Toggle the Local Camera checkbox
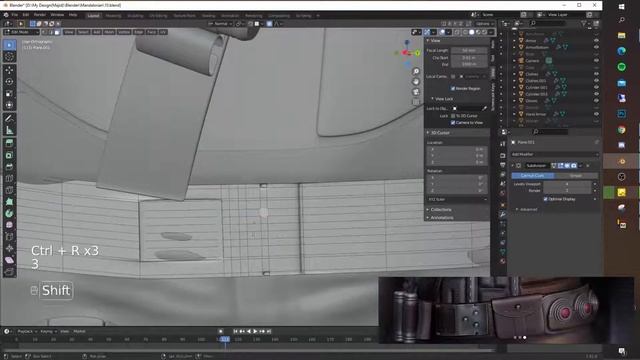Viewport: 640px width, 360px height. tap(453, 76)
